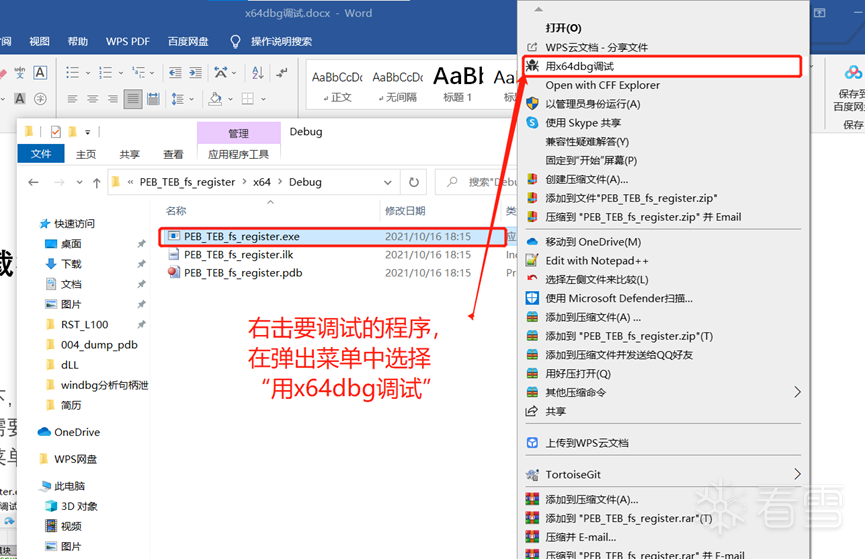Open the 文件 menu in Explorer
The image size is (865, 559).
coord(41,153)
